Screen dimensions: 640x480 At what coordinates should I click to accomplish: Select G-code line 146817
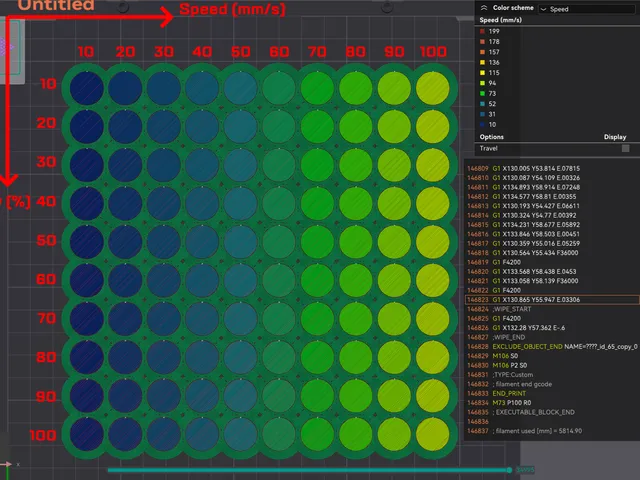(524, 243)
